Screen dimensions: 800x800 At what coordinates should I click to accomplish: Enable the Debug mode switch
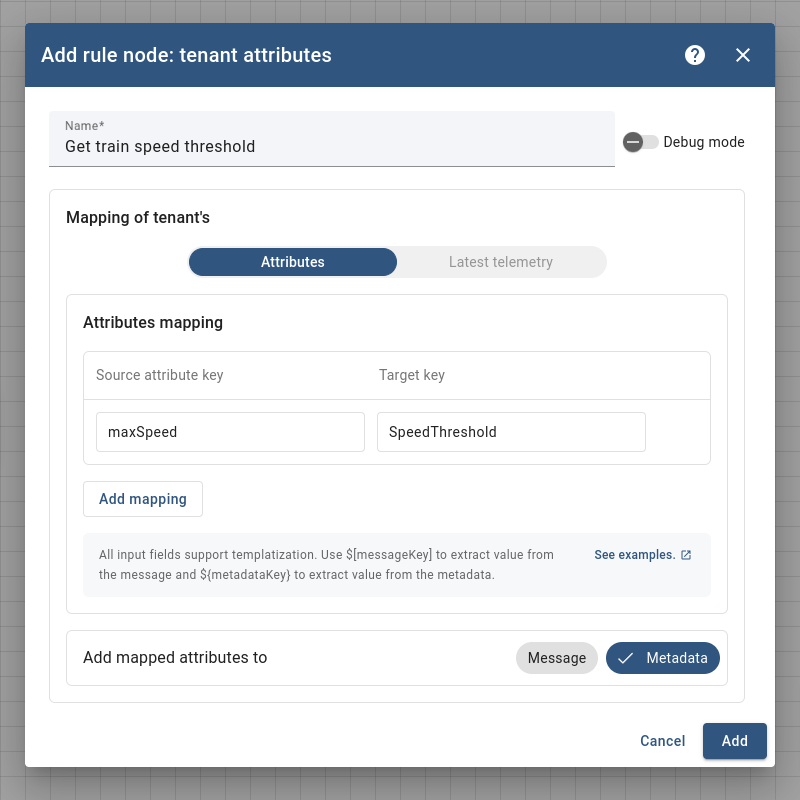tap(641, 142)
